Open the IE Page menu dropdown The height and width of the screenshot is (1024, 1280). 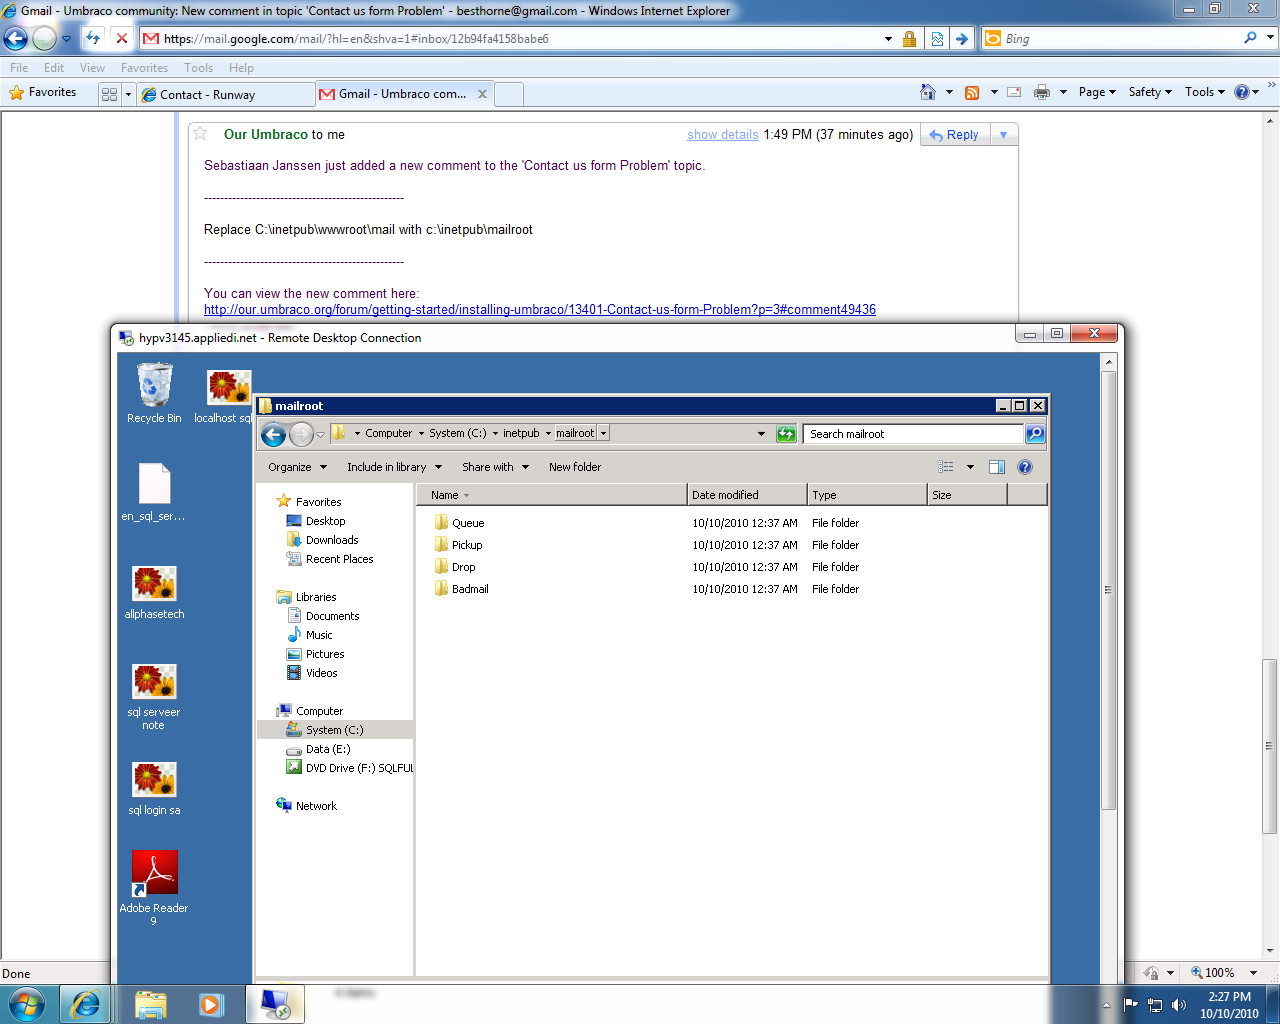point(1097,92)
